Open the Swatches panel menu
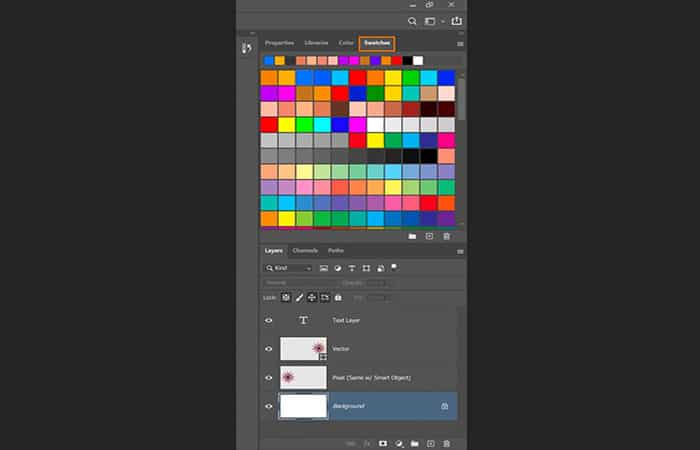This screenshot has width=700, height=450. pyautogui.click(x=460, y=44)
